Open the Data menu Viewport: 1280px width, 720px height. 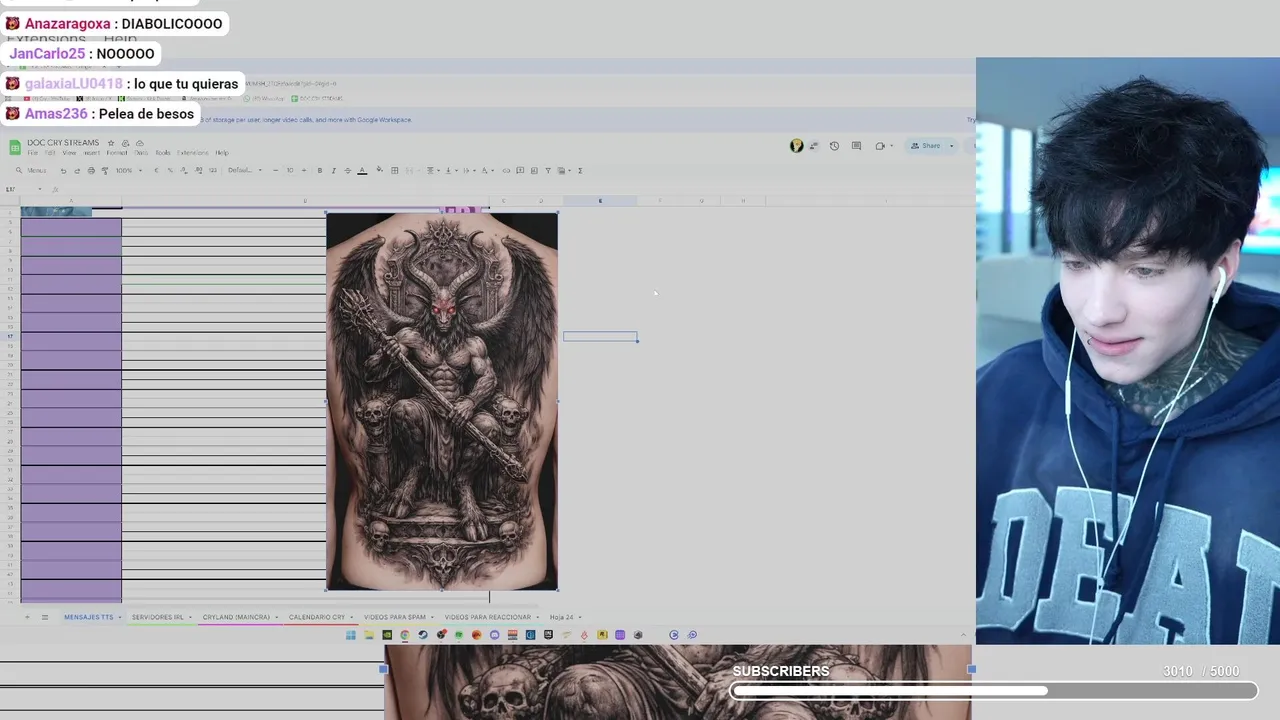pyautogui.click(x=141, y=153)
